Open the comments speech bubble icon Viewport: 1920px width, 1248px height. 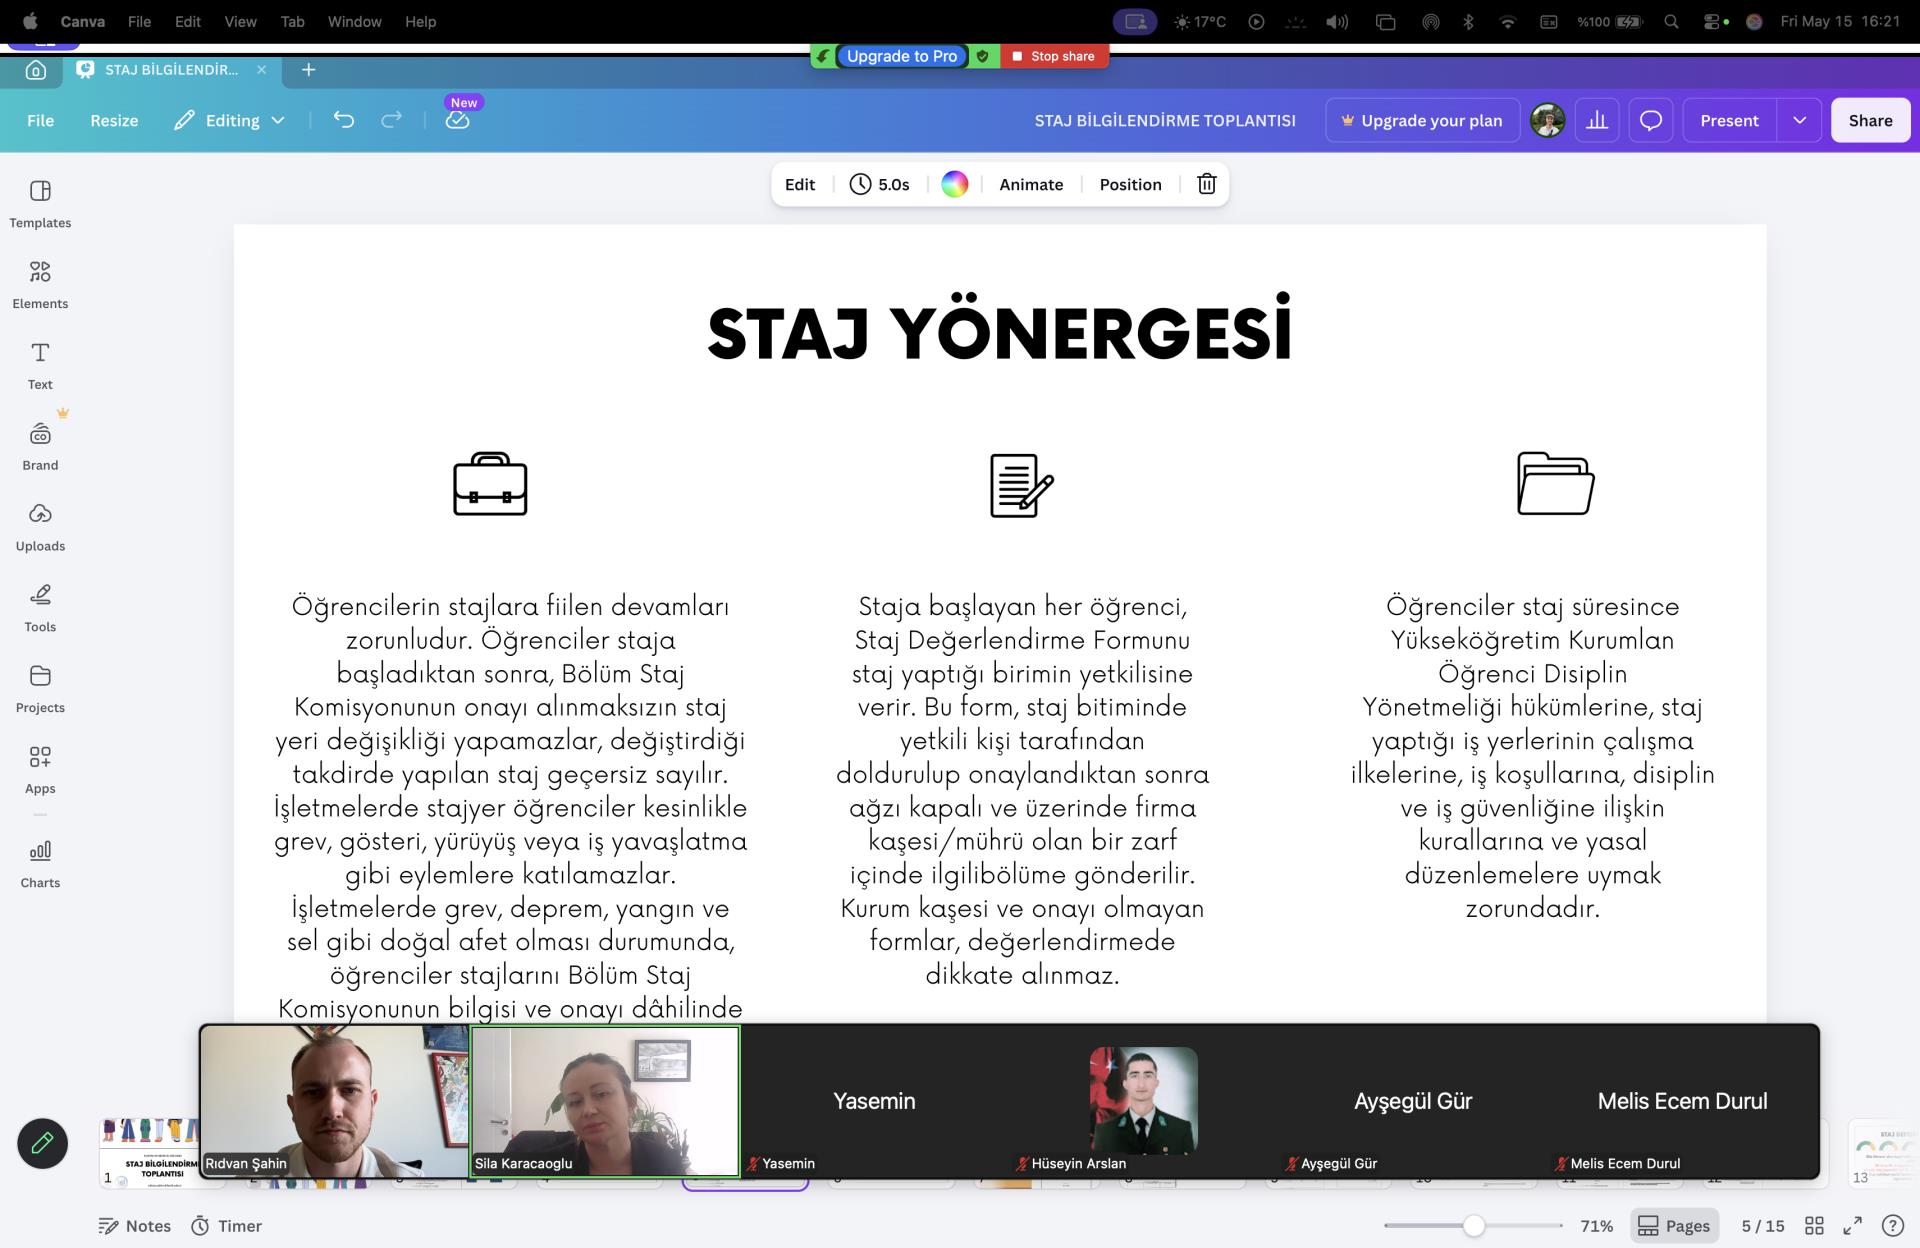[1651, 120]
